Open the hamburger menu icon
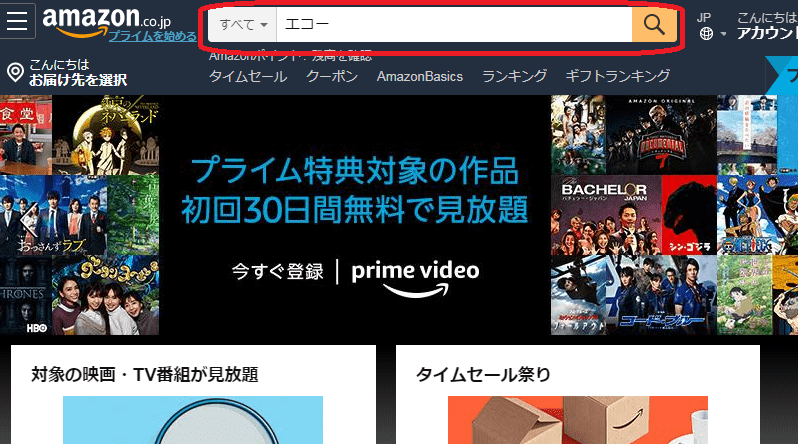798x444 pixels. click(17, 21)
